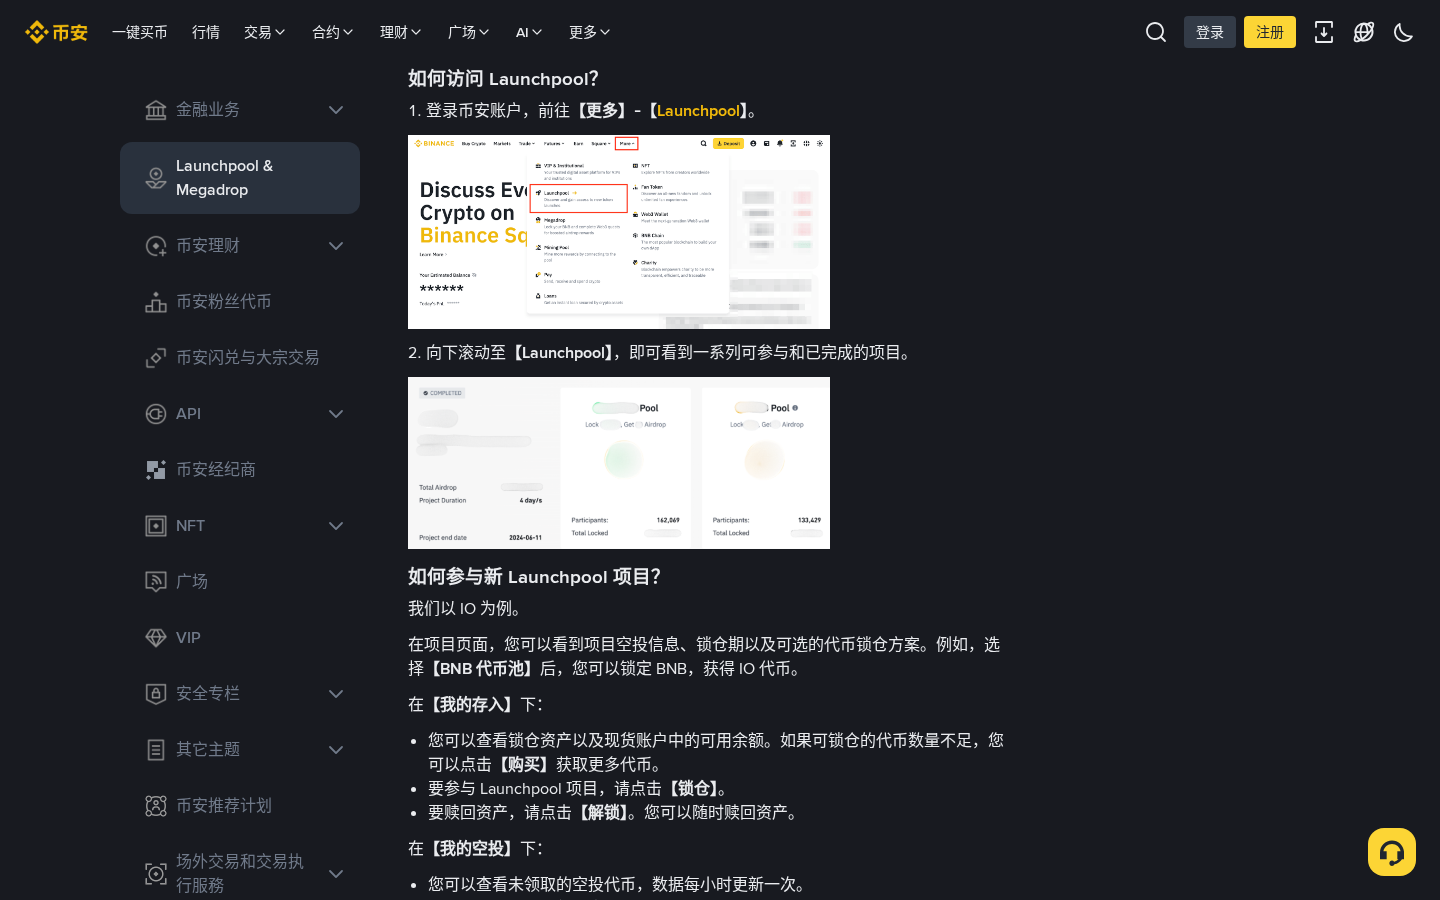1440x900 pixels.
Task: Open the customer support headset chat button
Action: [1392, 852]
